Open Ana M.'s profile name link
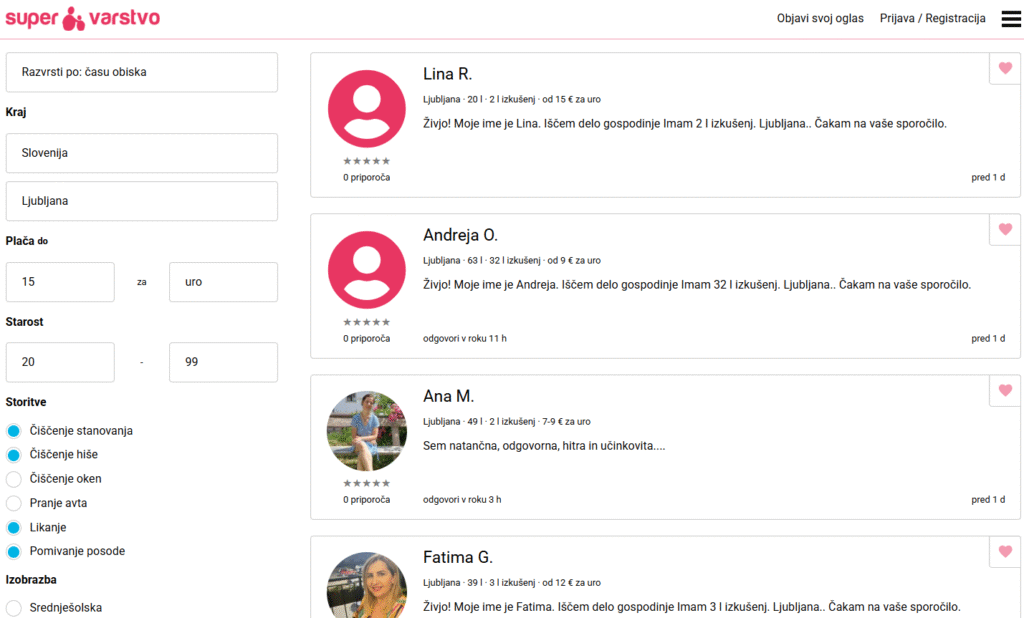The height and width of the screenshot is (618, 1024). [448, 396]
